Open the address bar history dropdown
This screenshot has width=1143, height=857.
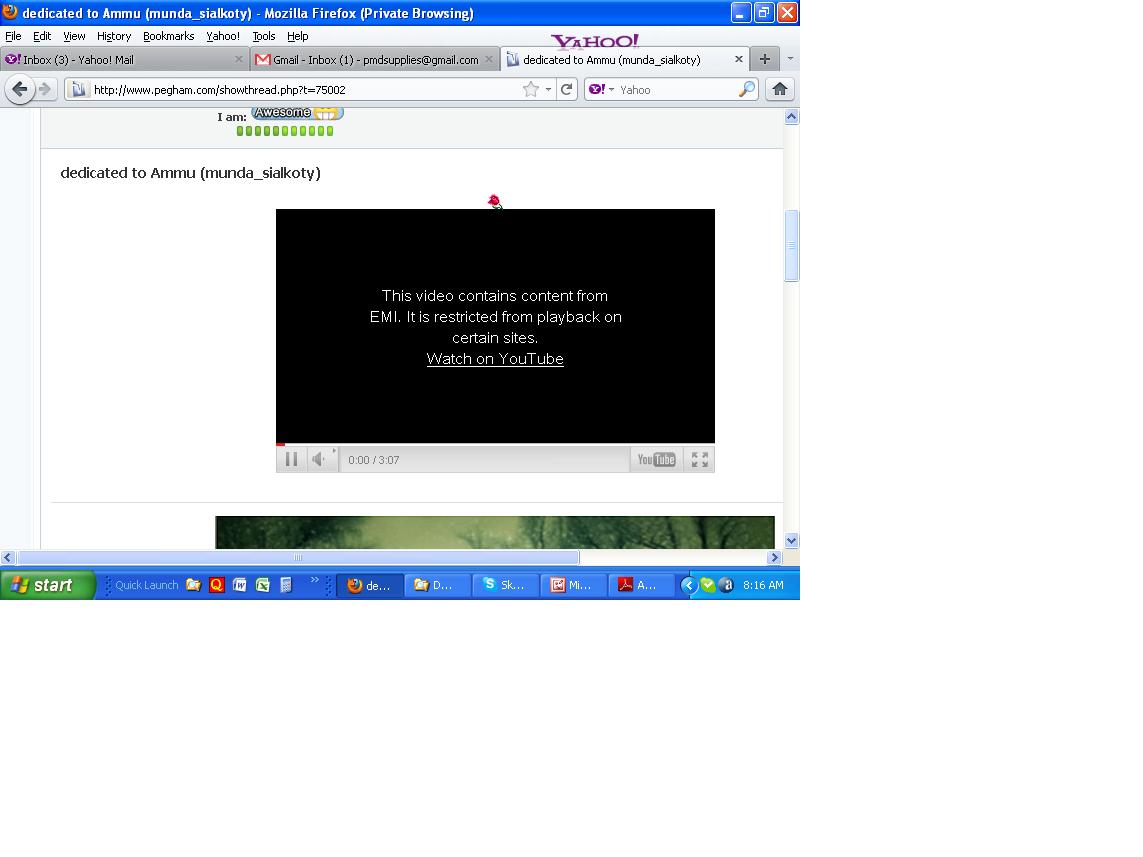[x=548, y=90]
